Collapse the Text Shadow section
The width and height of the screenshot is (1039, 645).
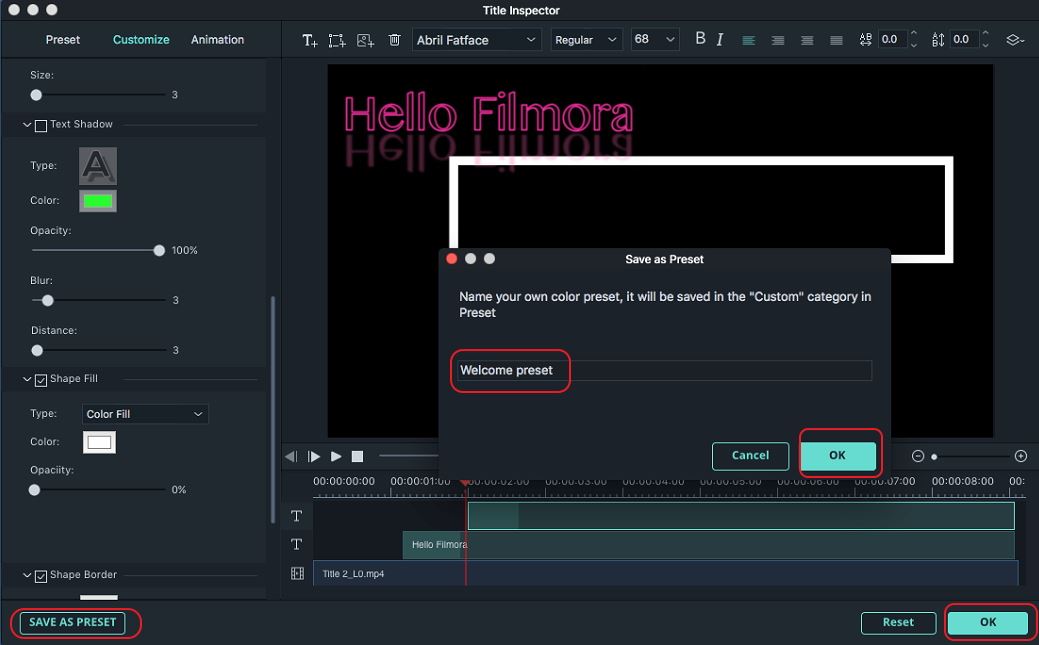coord(27,125)
